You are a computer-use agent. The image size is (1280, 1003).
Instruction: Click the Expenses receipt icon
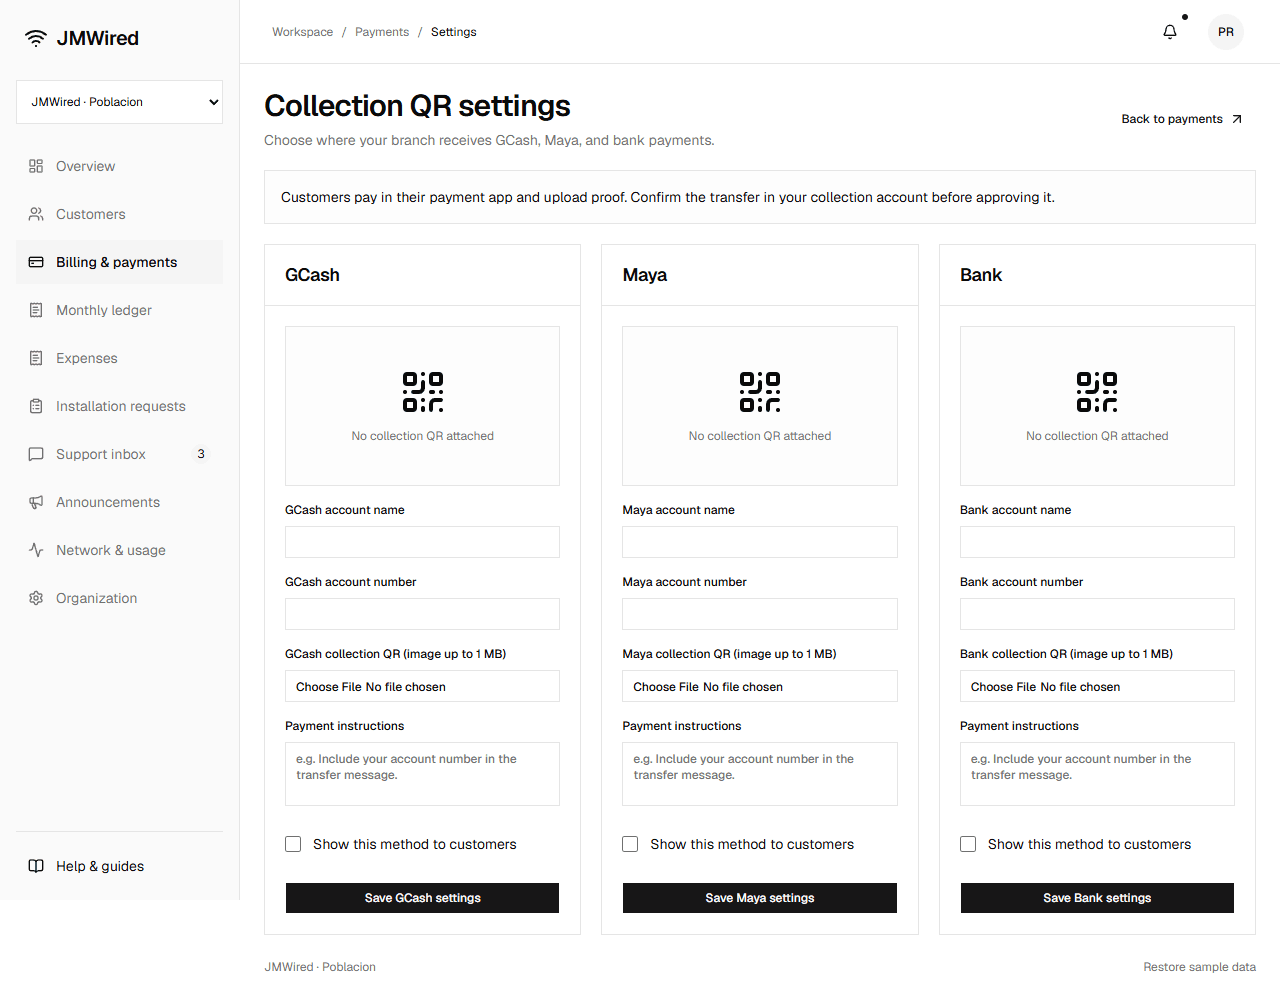click(x=36, y=358)
